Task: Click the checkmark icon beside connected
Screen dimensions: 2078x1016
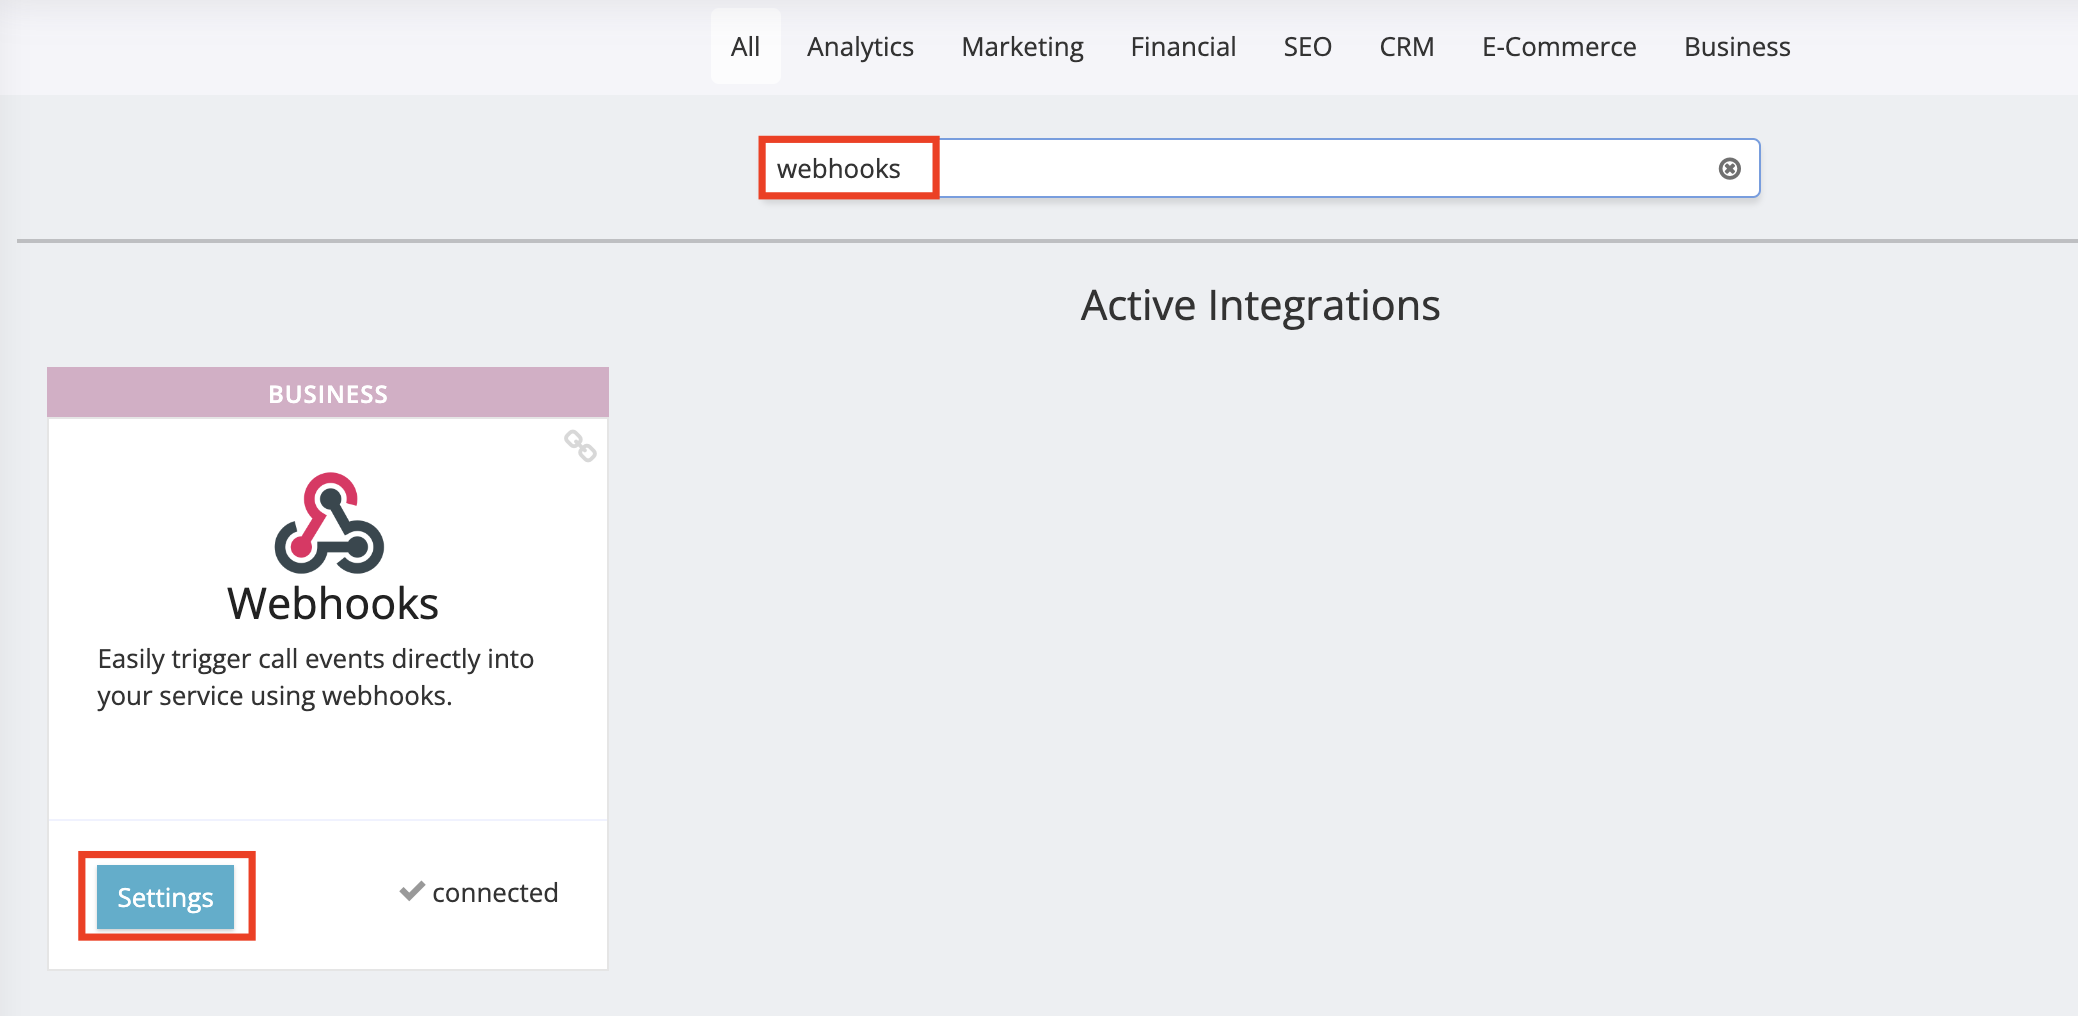Action: click(412, 891)
